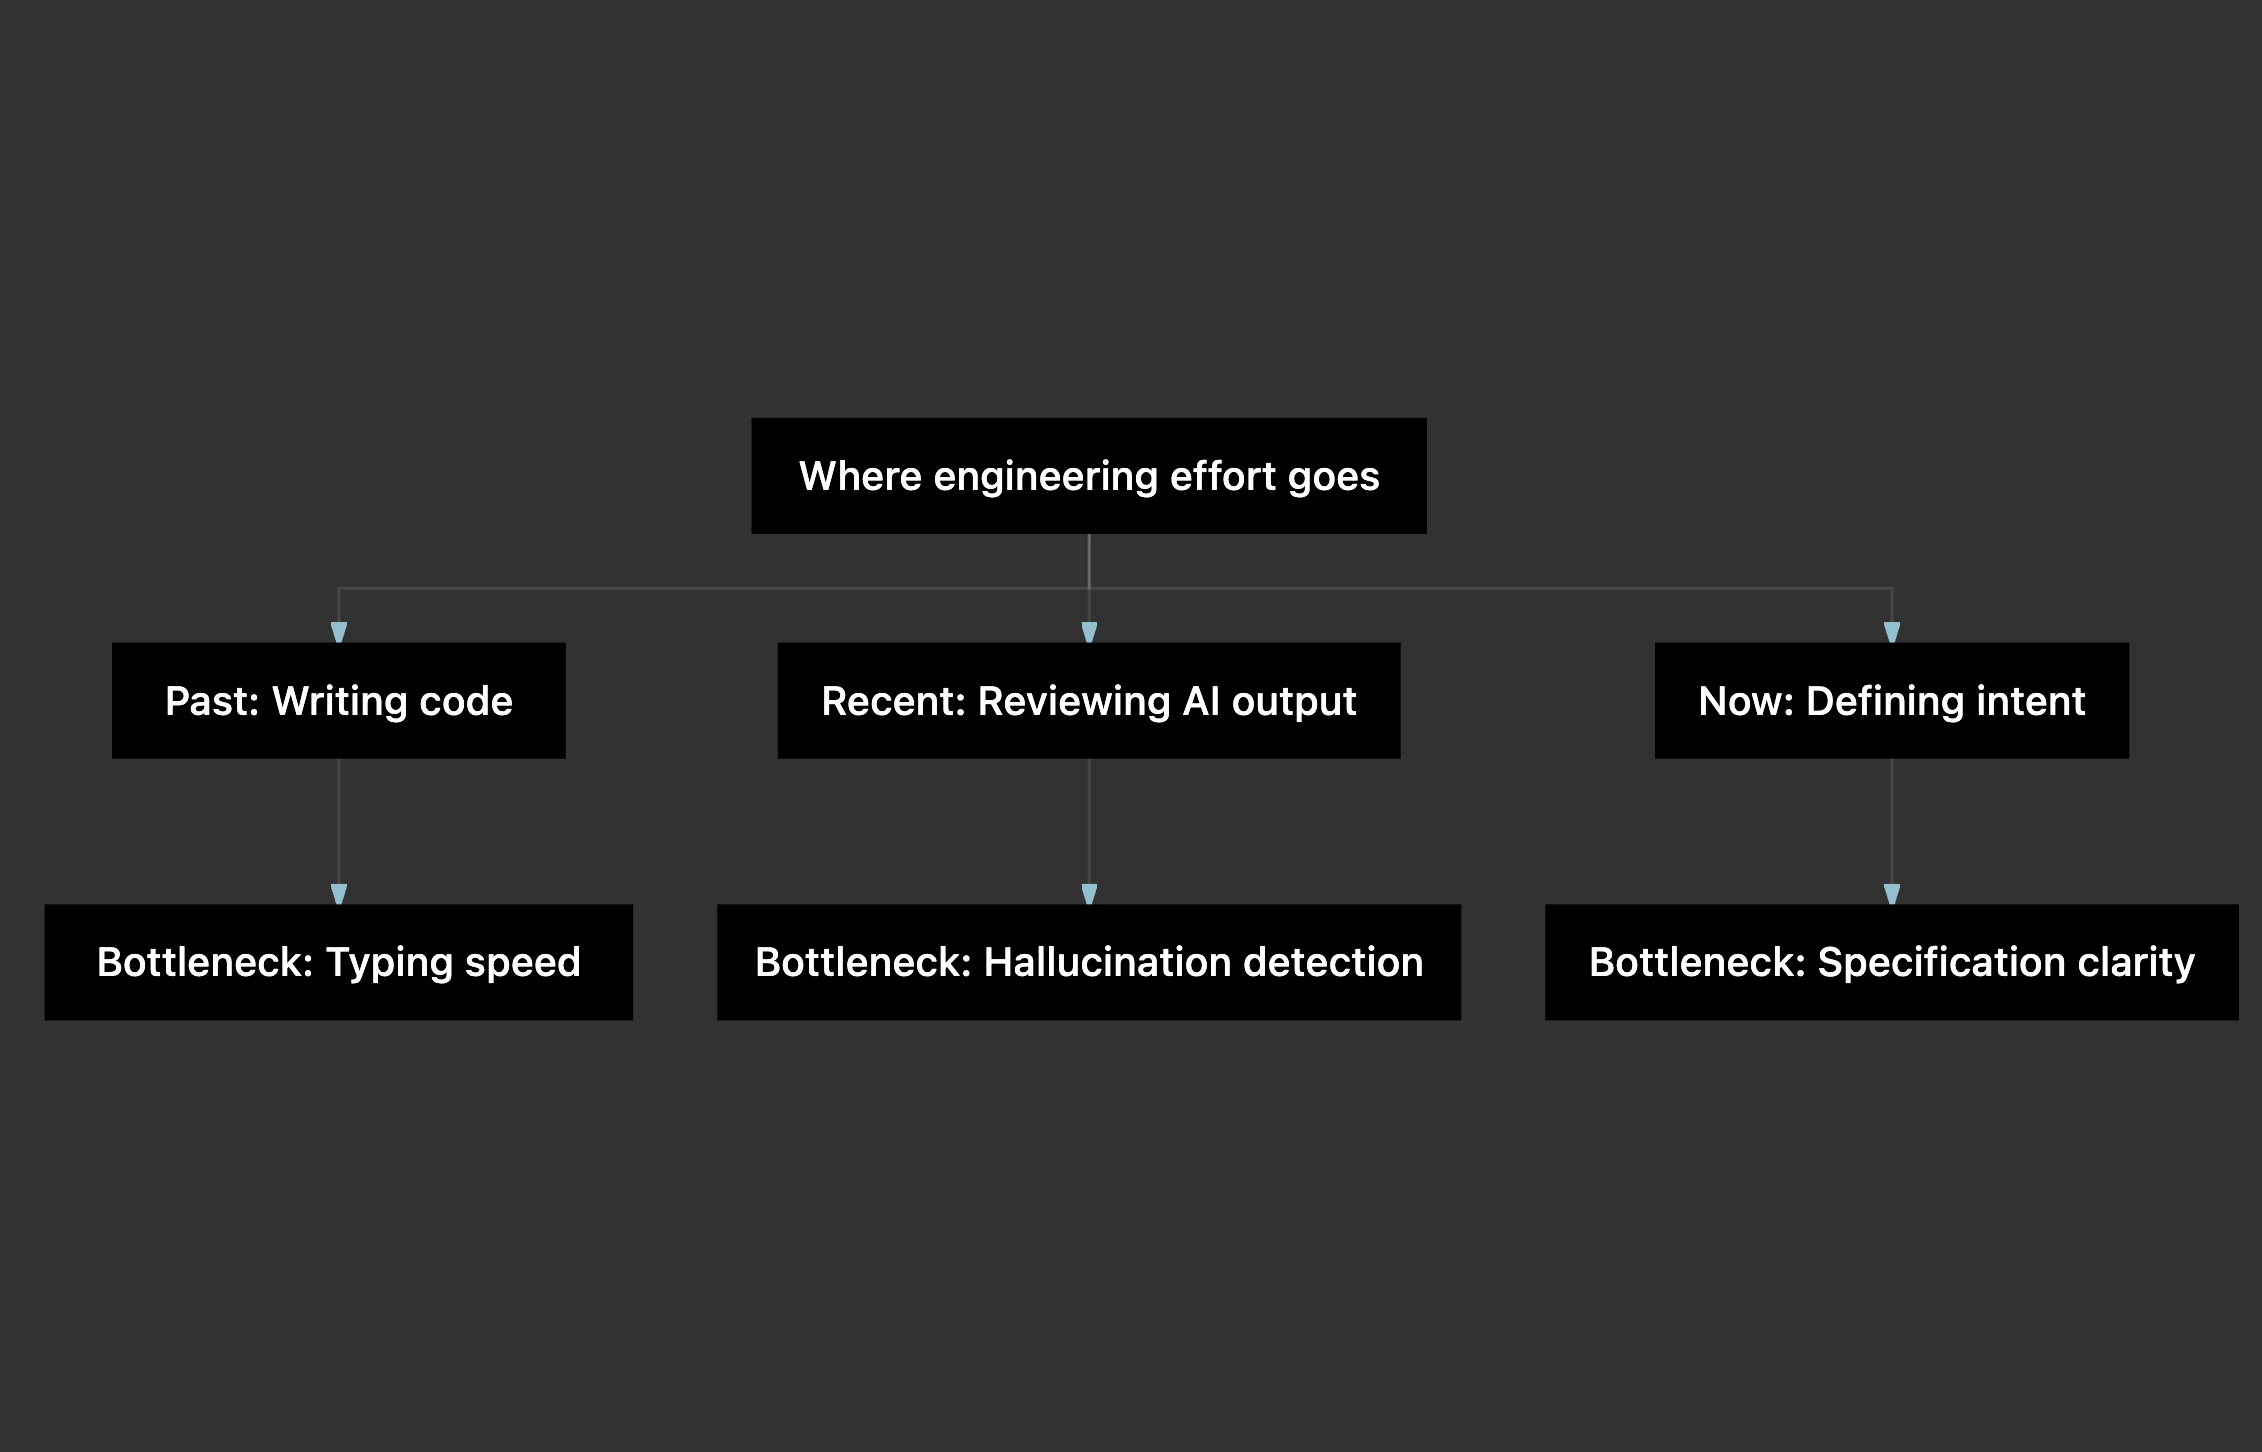Click arrowhead above 'Bottleneck: Typing speed'
Viewport: 2262px width, 1452px height.
pyautogui.click(x=339, y=894)
